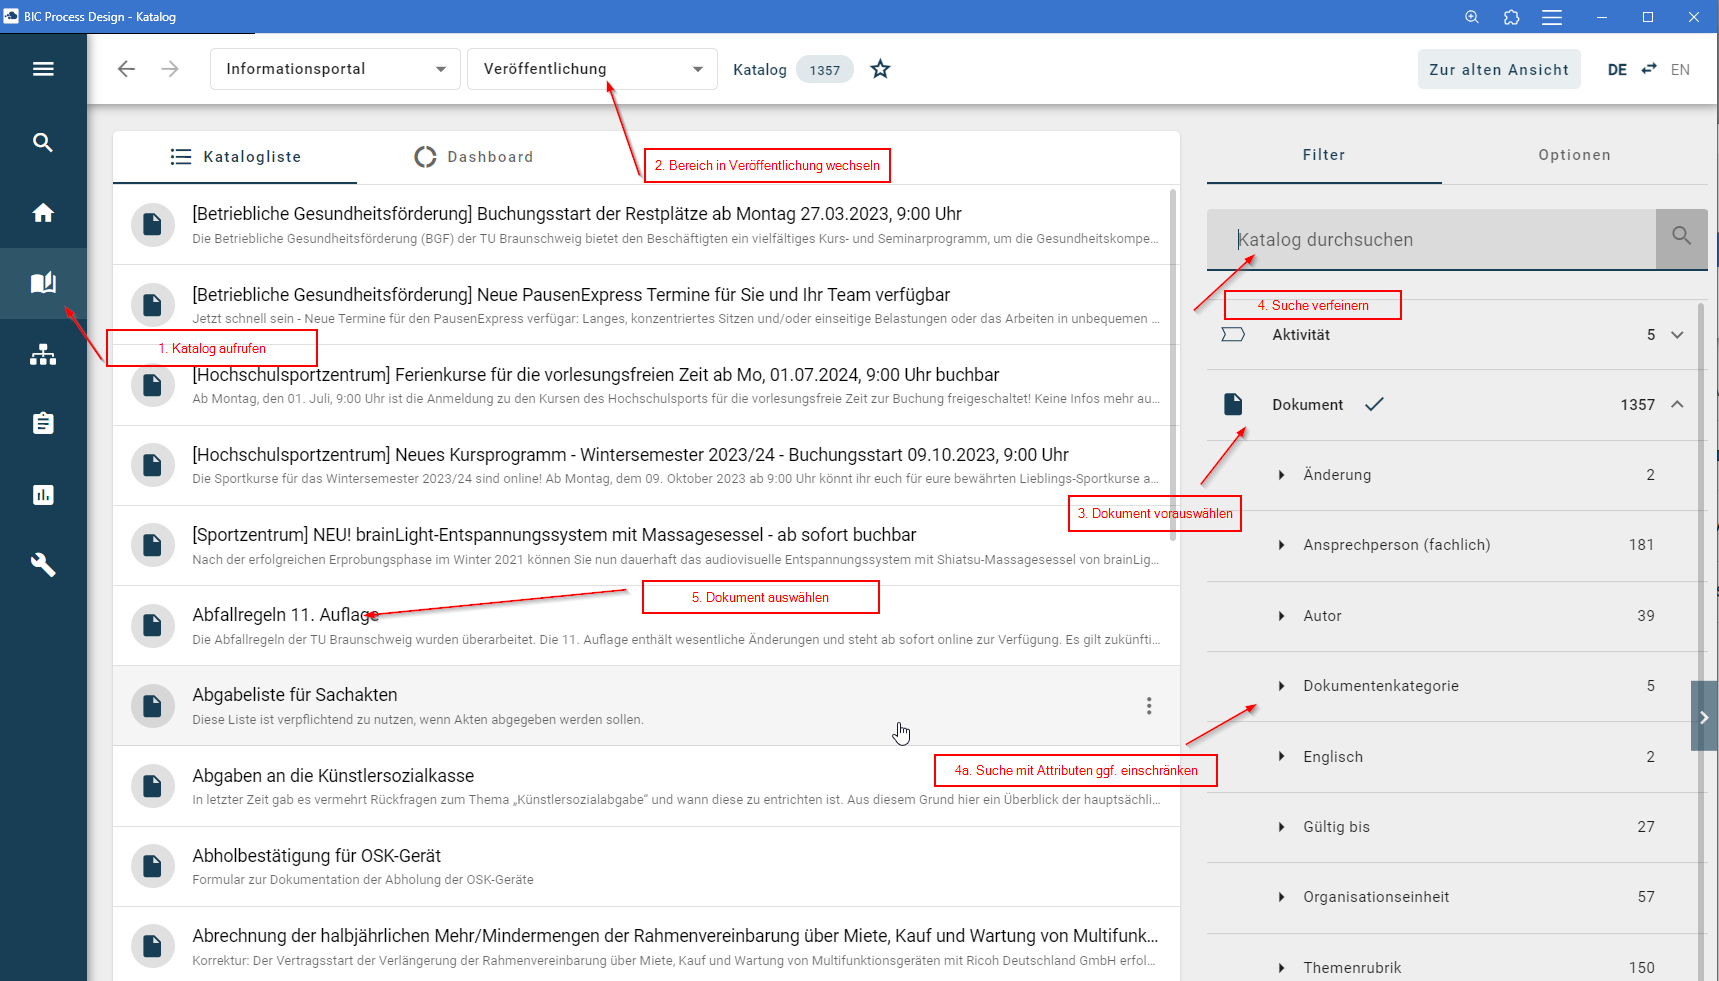Screen dimensions: 1719x981
Task: Open the clipboard tasks icon in the sidebar
Action: pyautogui.click(x=43, y=423)
